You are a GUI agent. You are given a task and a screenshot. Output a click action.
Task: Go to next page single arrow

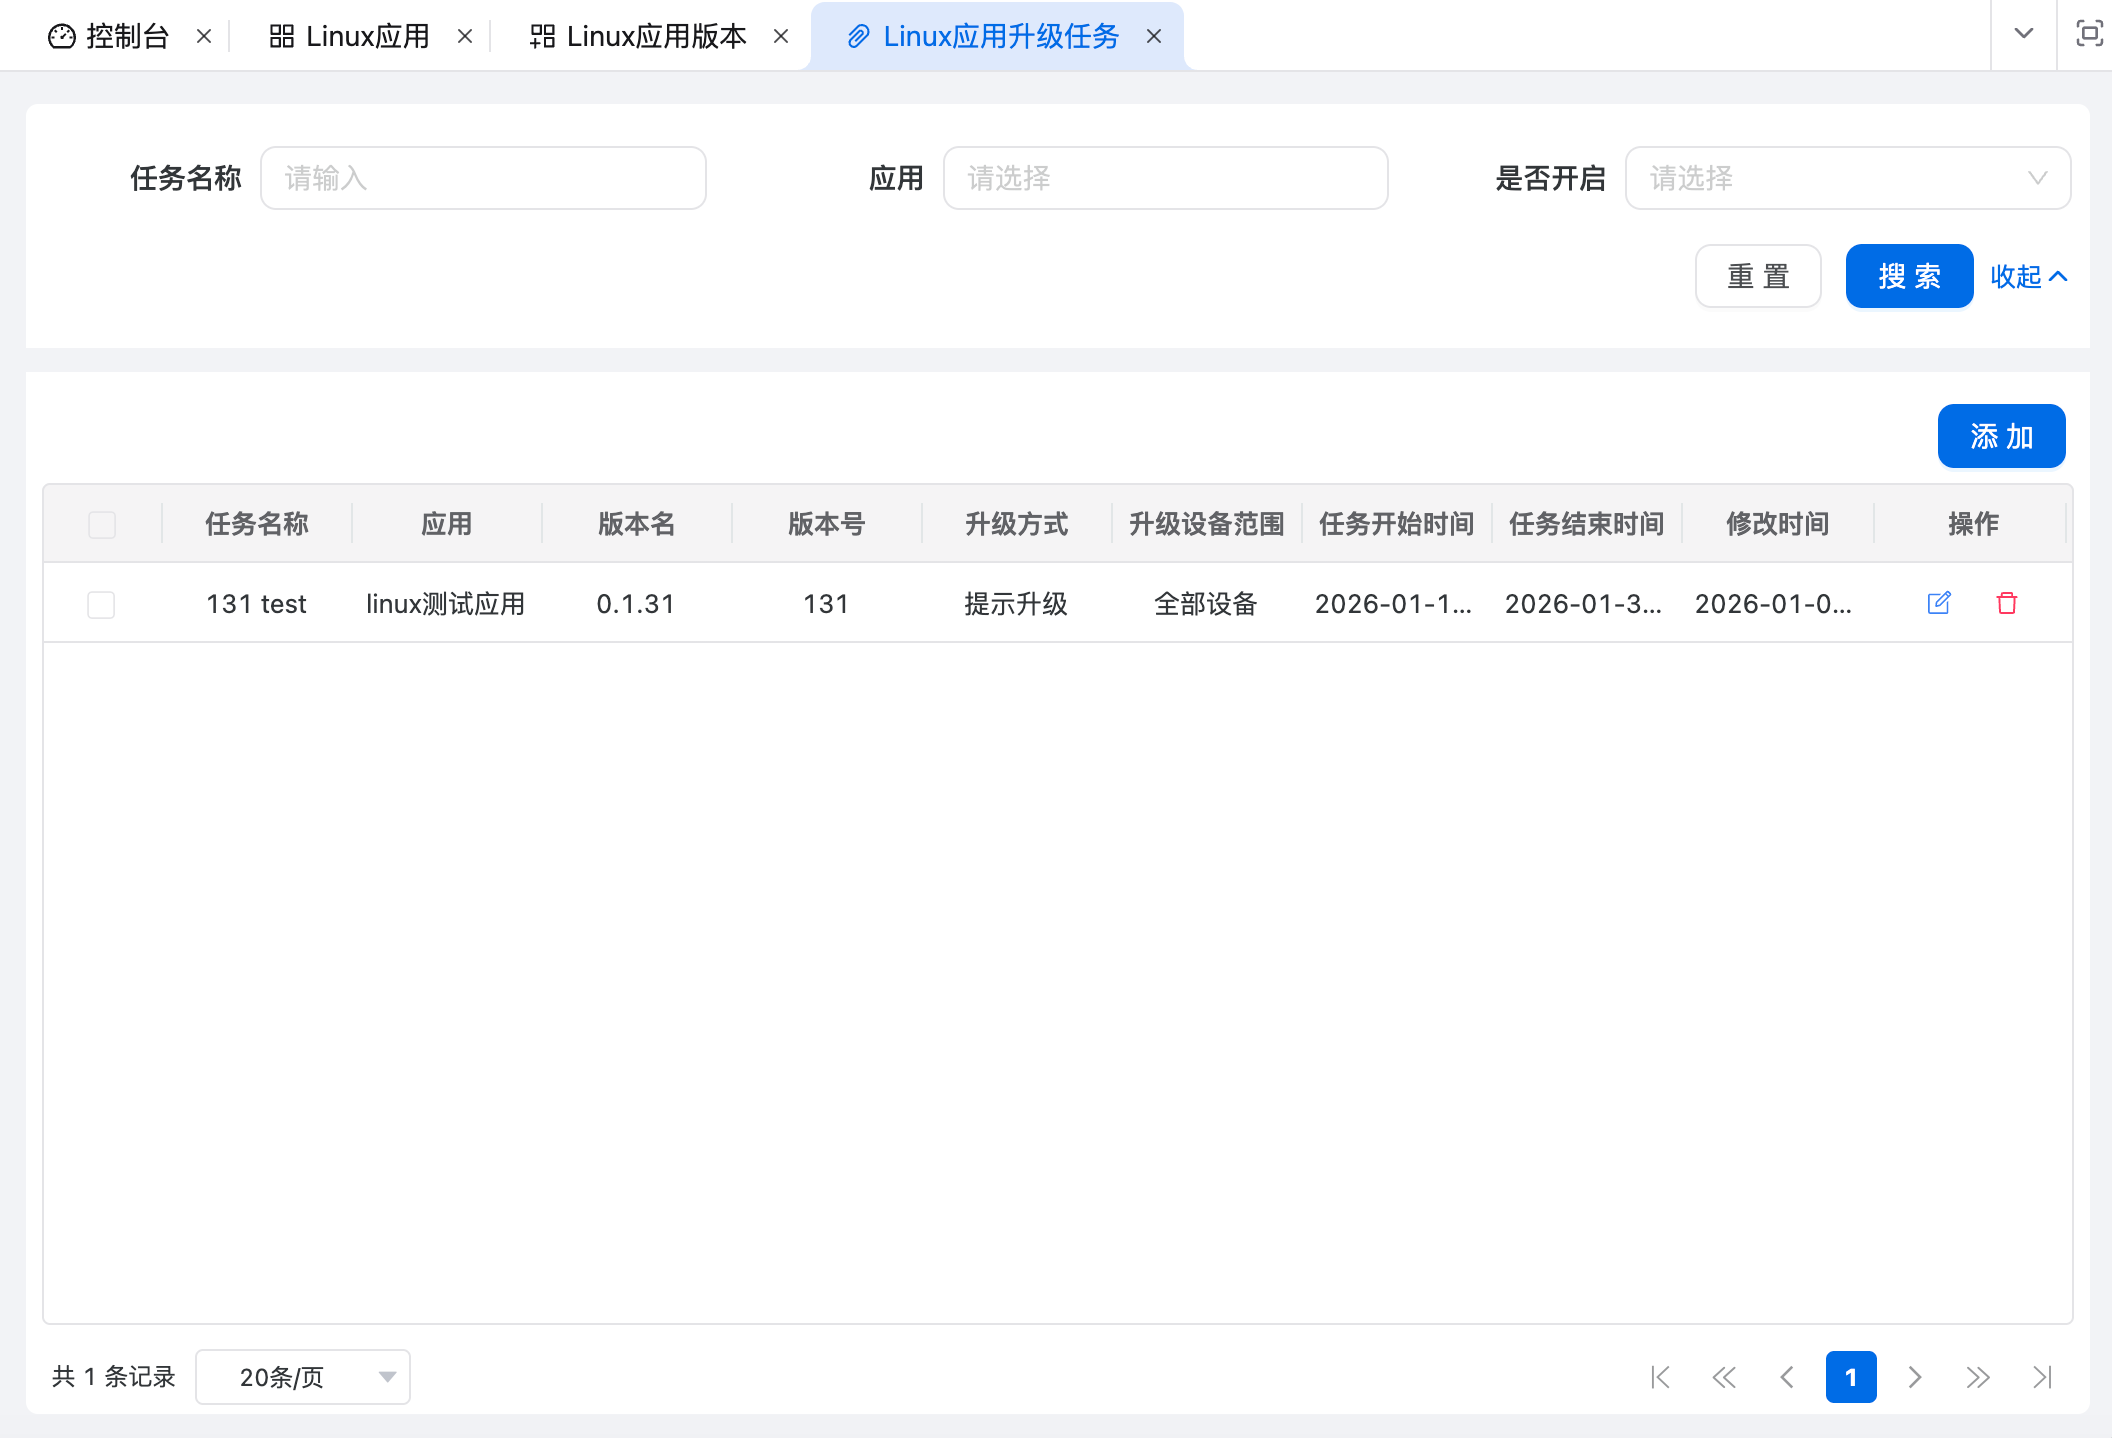(1914, 1377)
